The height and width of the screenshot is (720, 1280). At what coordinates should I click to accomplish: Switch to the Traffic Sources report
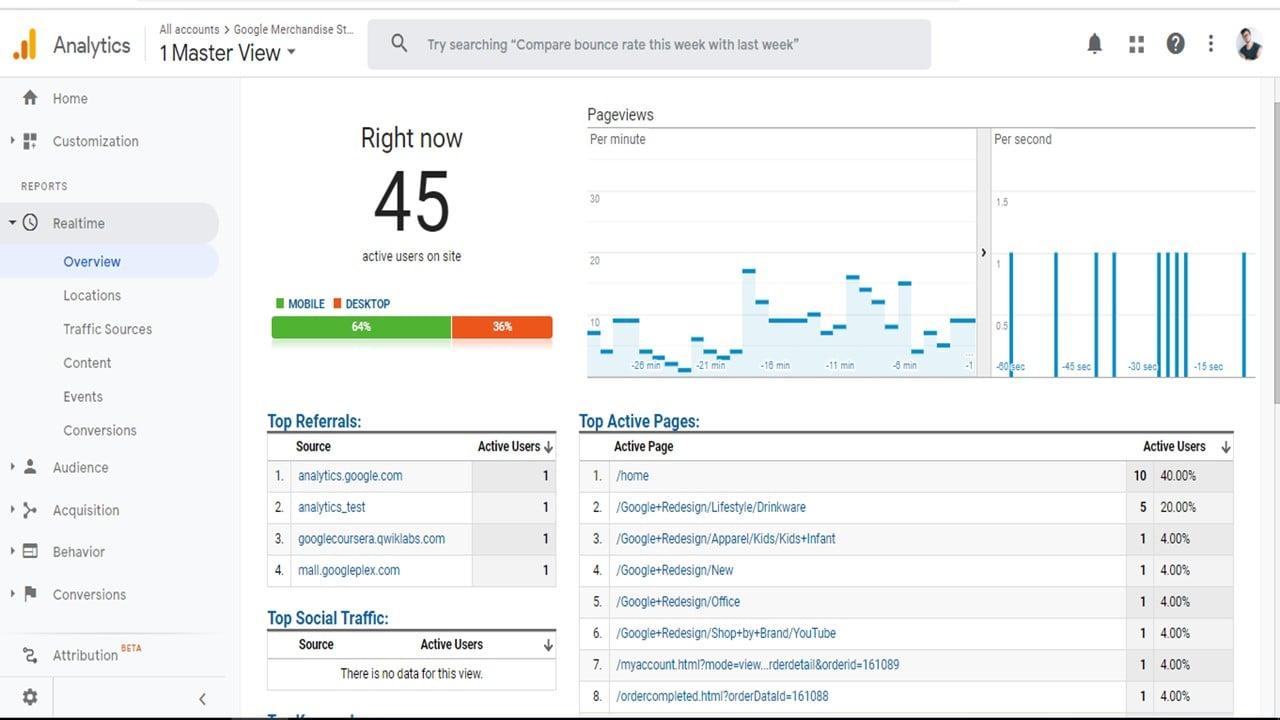point(107,329)
